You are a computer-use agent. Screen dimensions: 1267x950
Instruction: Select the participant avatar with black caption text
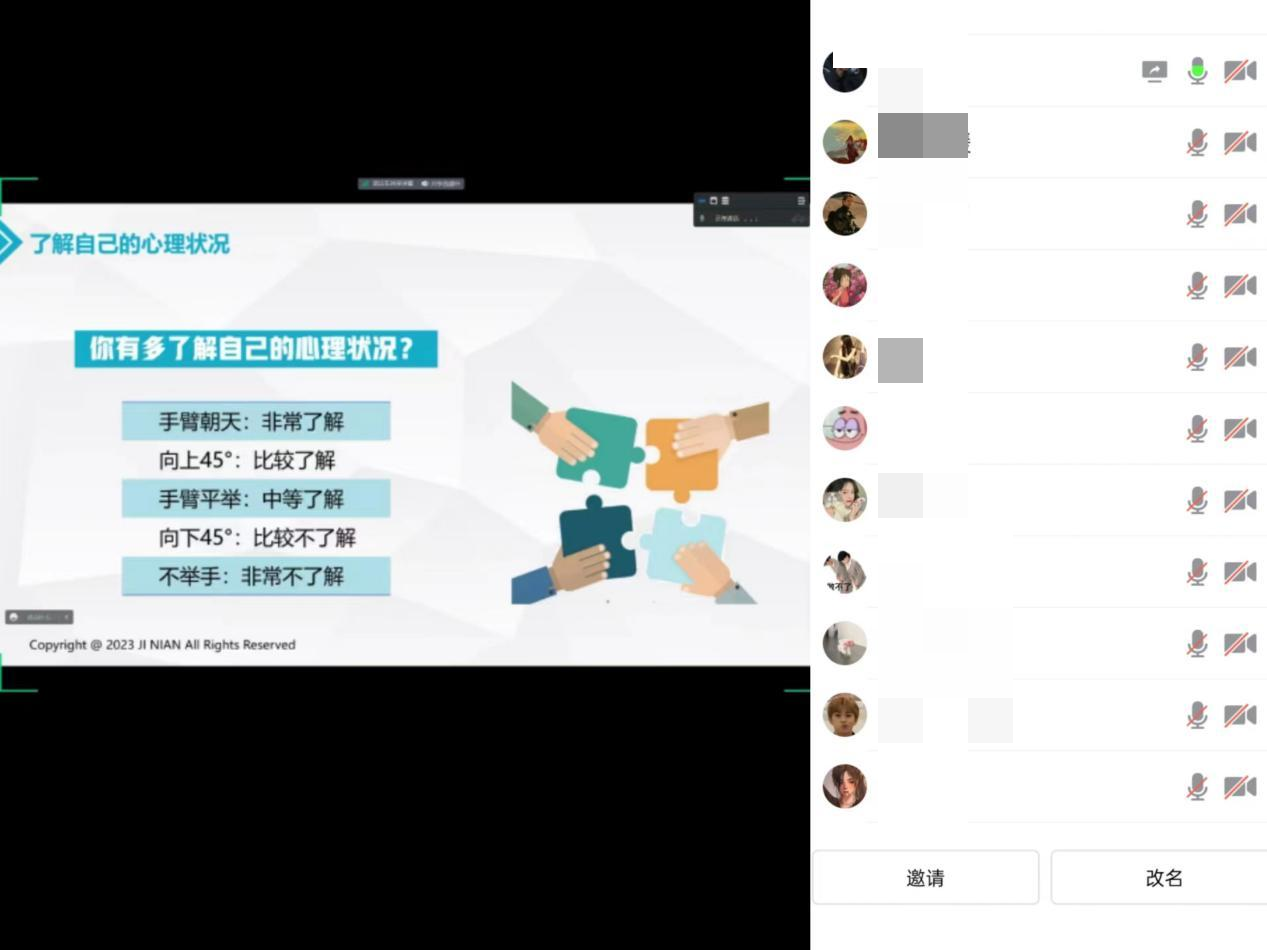845,572
